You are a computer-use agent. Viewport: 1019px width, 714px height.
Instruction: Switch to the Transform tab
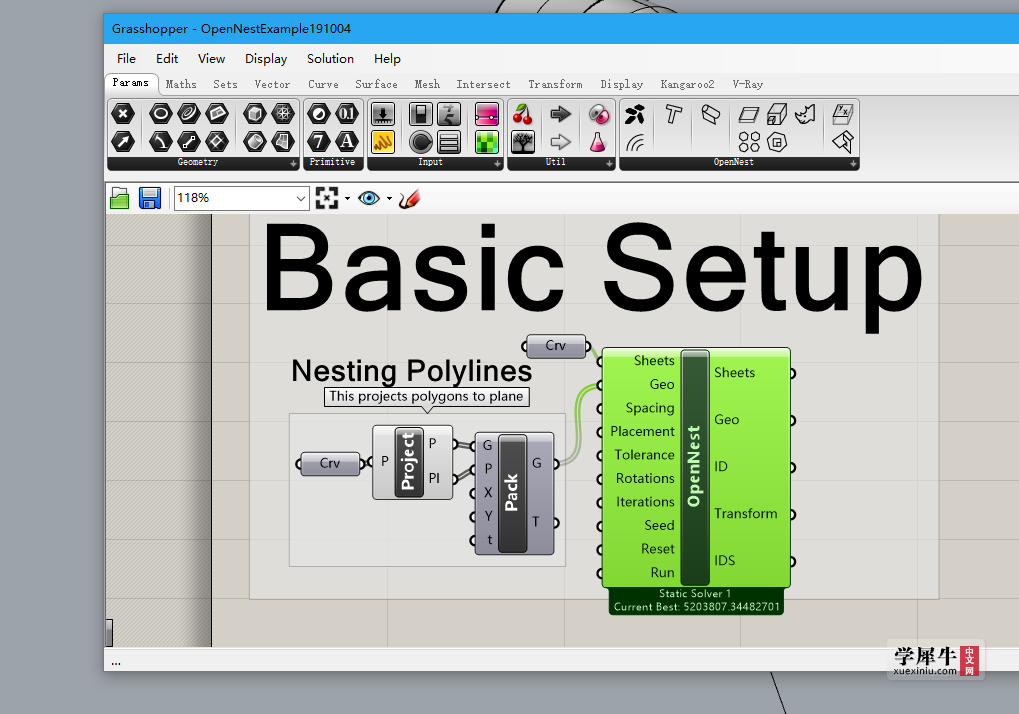[x=555, y=84]
